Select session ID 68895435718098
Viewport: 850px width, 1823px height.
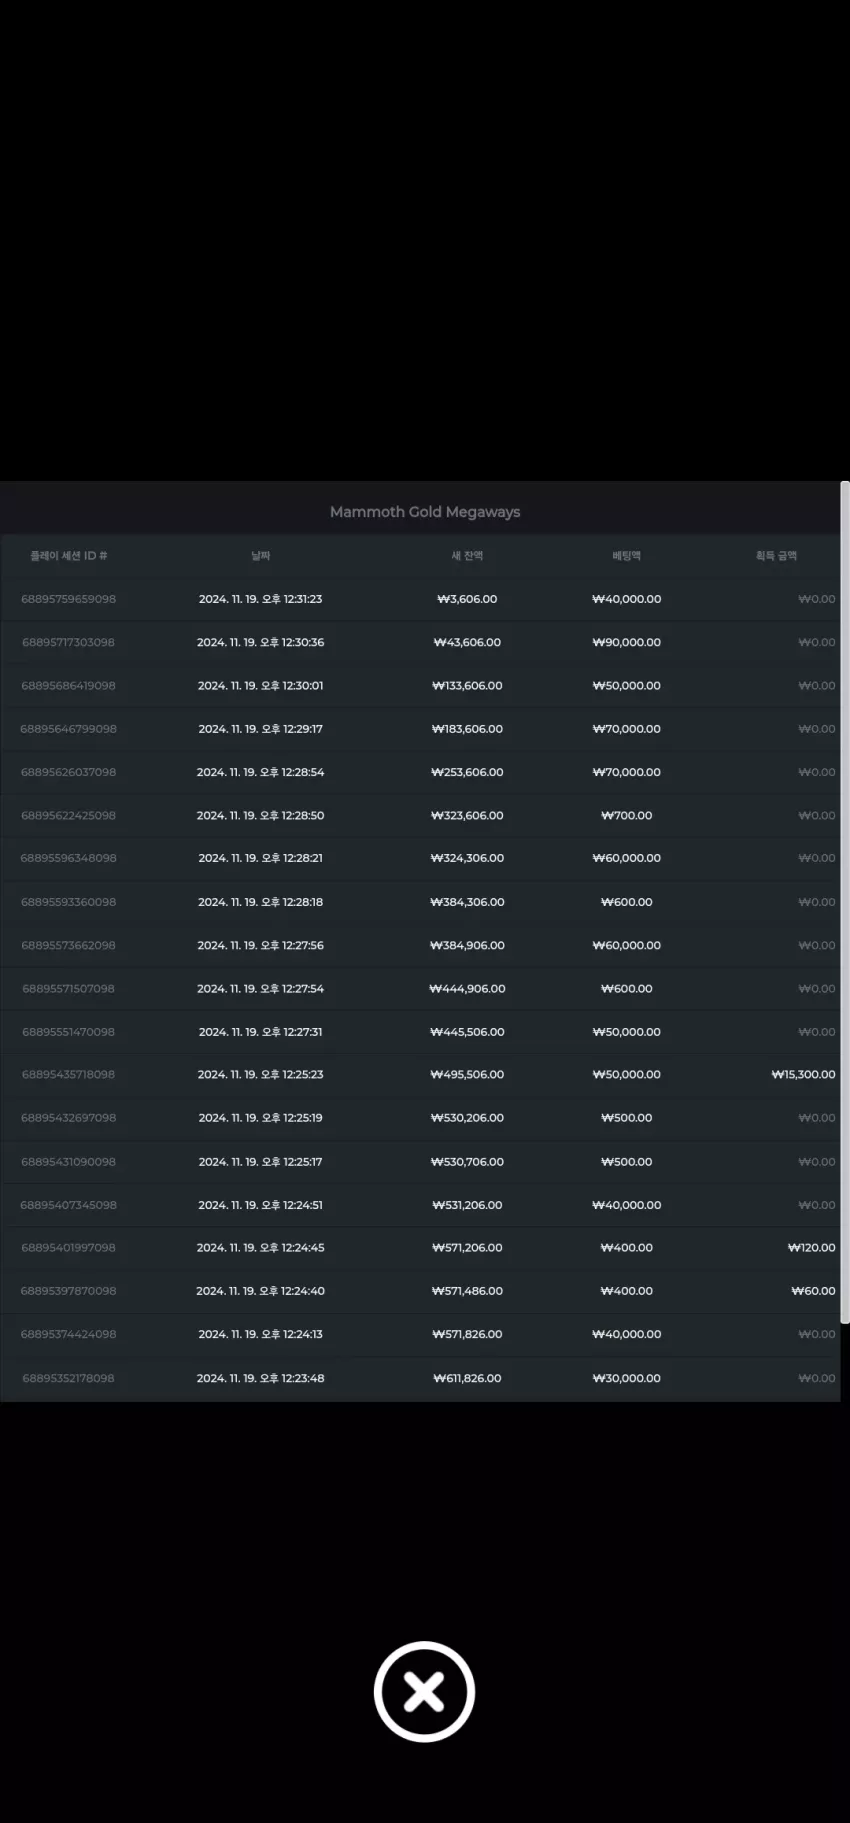(x=68, y=1075)
